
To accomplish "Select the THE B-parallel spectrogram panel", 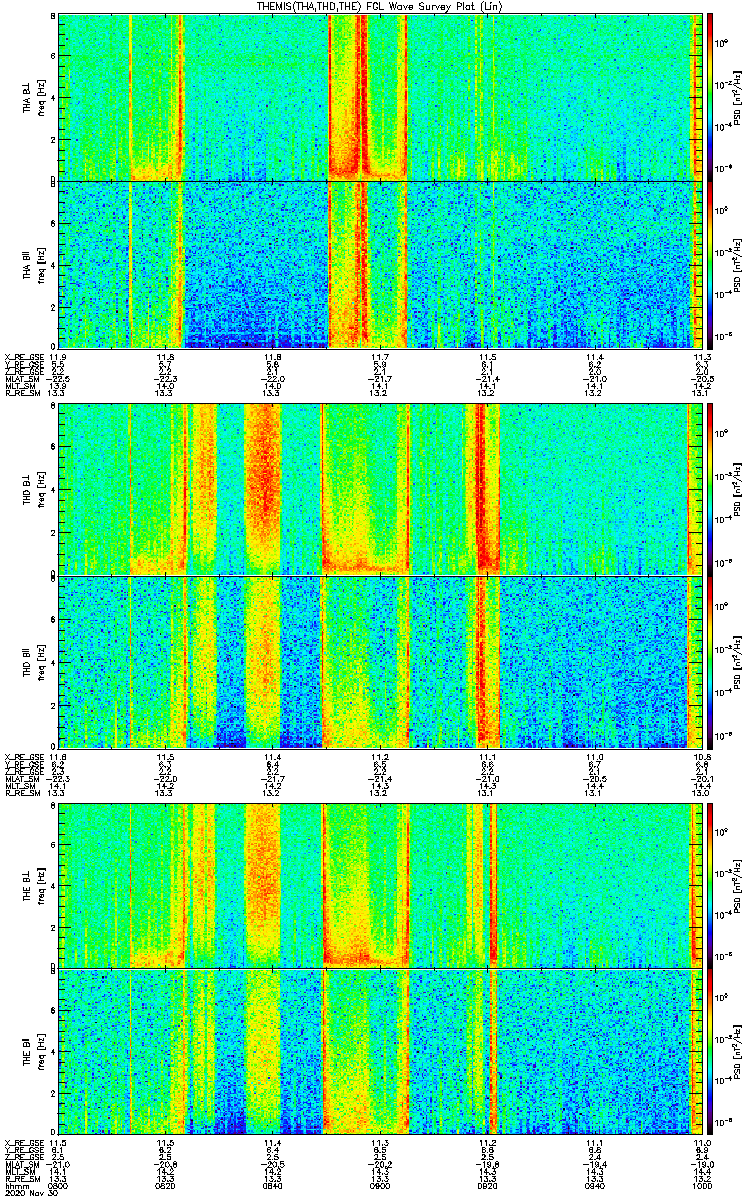I will point(381,1052).
